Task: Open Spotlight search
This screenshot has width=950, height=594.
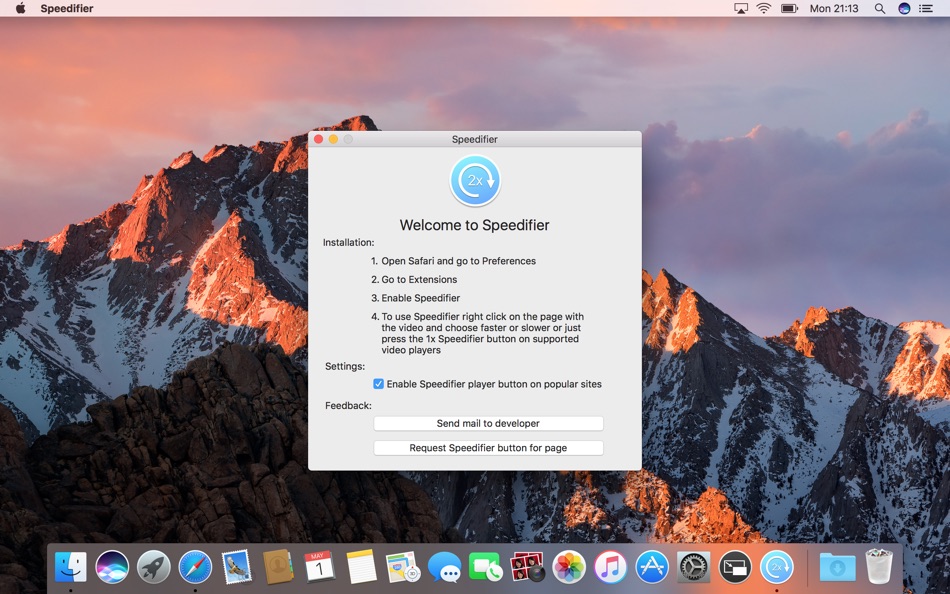Action: point(879,8)
